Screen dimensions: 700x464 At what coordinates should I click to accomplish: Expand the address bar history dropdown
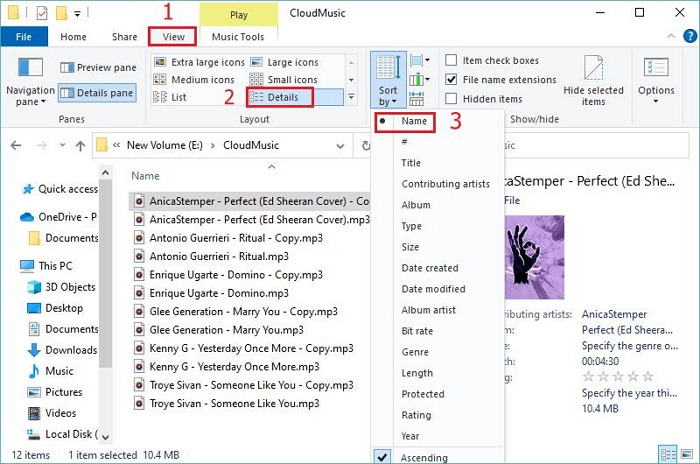(340, 146)
